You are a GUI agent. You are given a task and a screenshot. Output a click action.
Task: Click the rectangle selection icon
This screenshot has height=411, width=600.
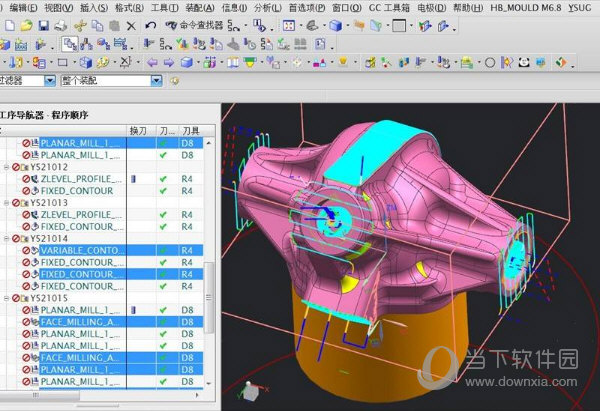(x=62, y=62)
